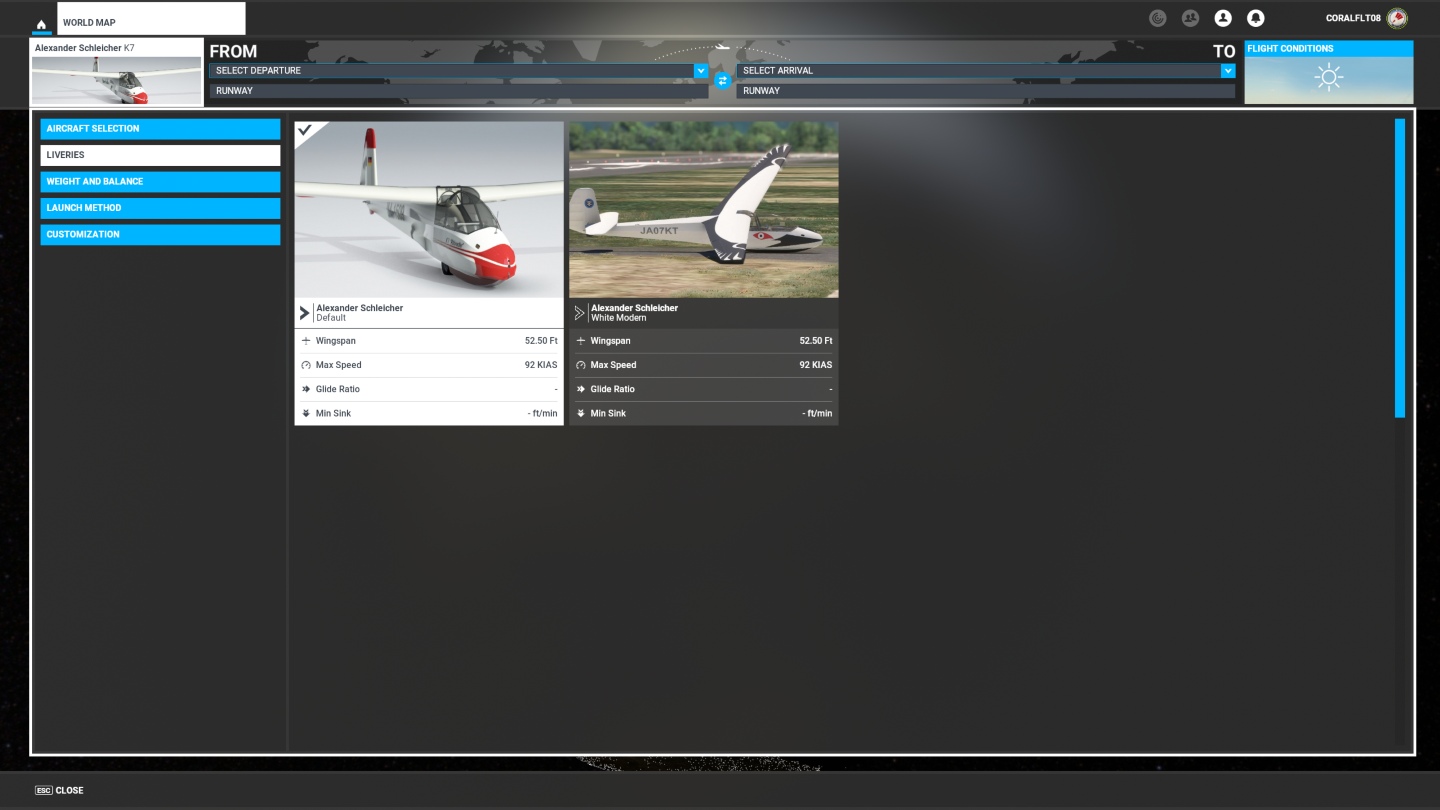Image resolution: width=1440 pixels, height=810 pixels.
Task: Click the CORALFLT08 gamertag
Action: (1353, 18)
